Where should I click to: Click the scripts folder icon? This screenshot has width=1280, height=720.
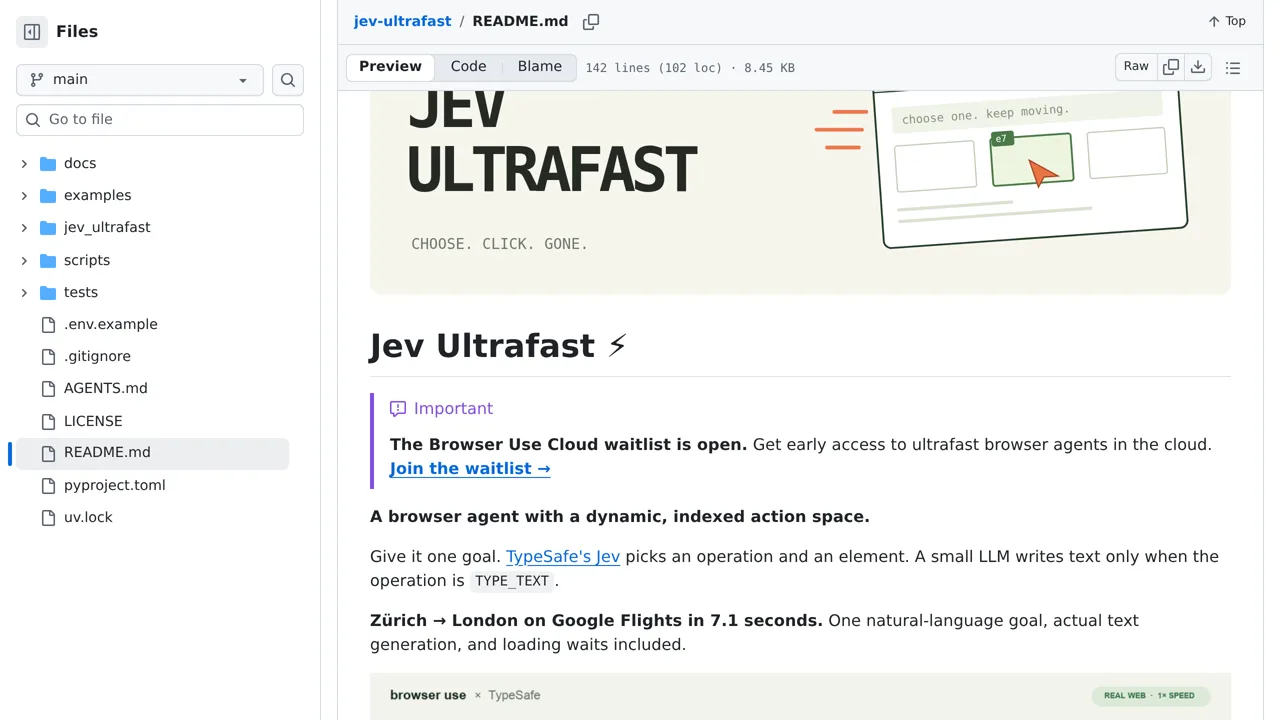[x=48, y=260]
